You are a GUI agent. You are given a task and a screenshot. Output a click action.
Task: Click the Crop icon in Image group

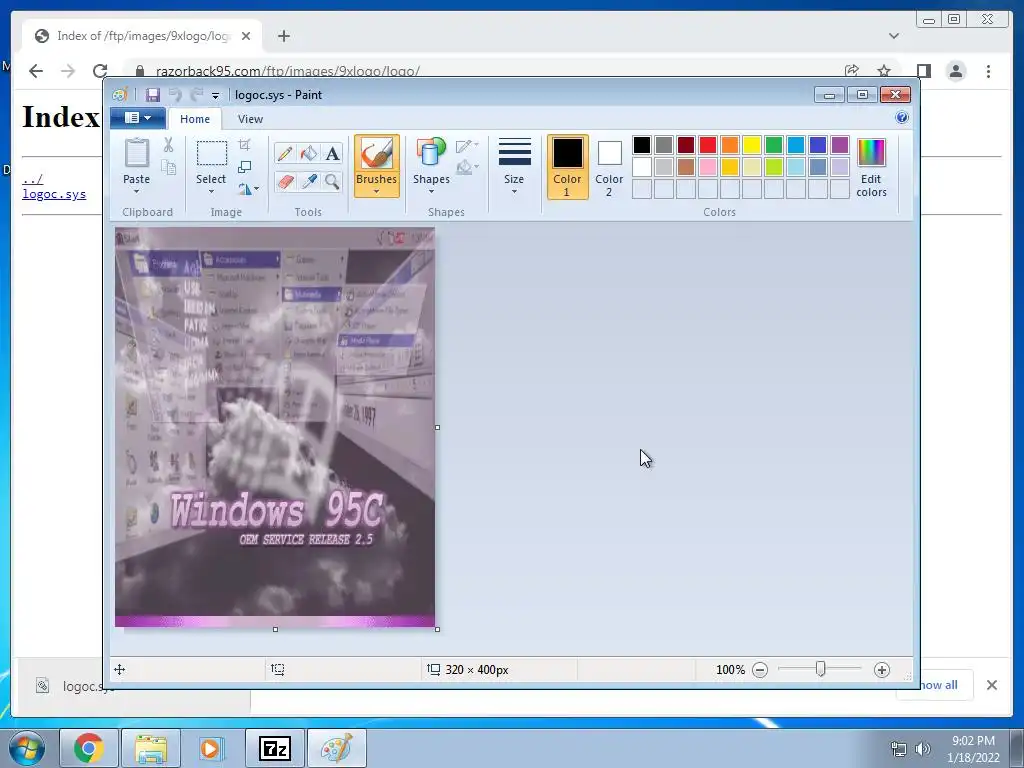coord(244,145)
